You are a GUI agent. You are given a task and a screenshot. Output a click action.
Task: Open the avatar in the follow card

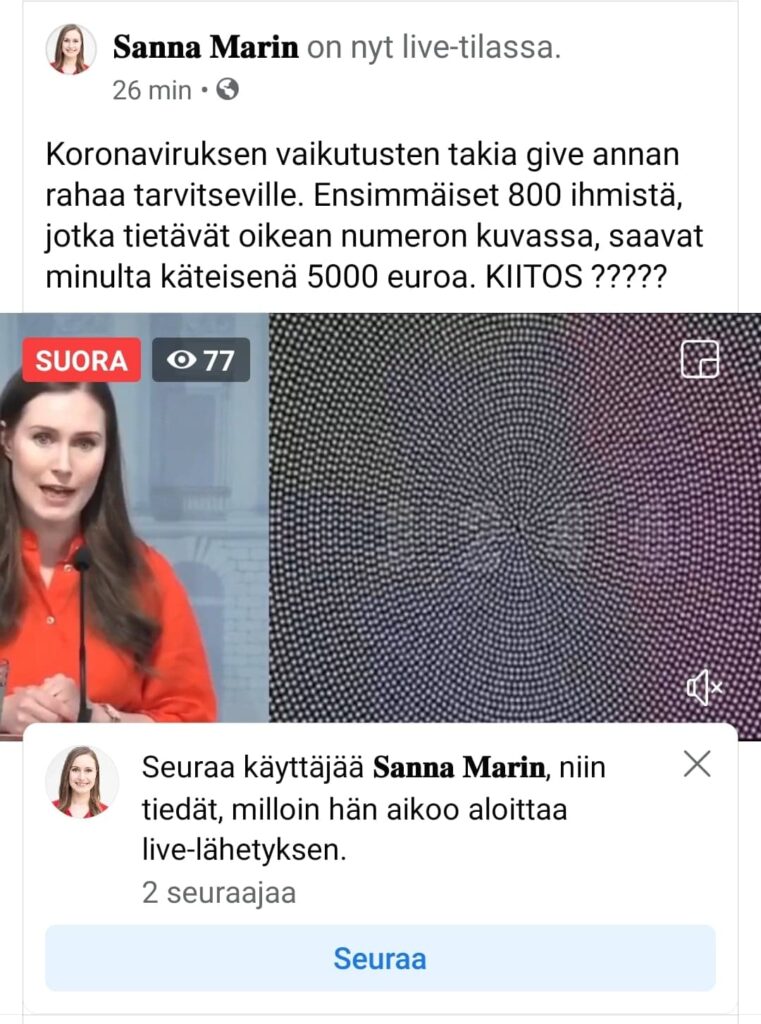82,782
